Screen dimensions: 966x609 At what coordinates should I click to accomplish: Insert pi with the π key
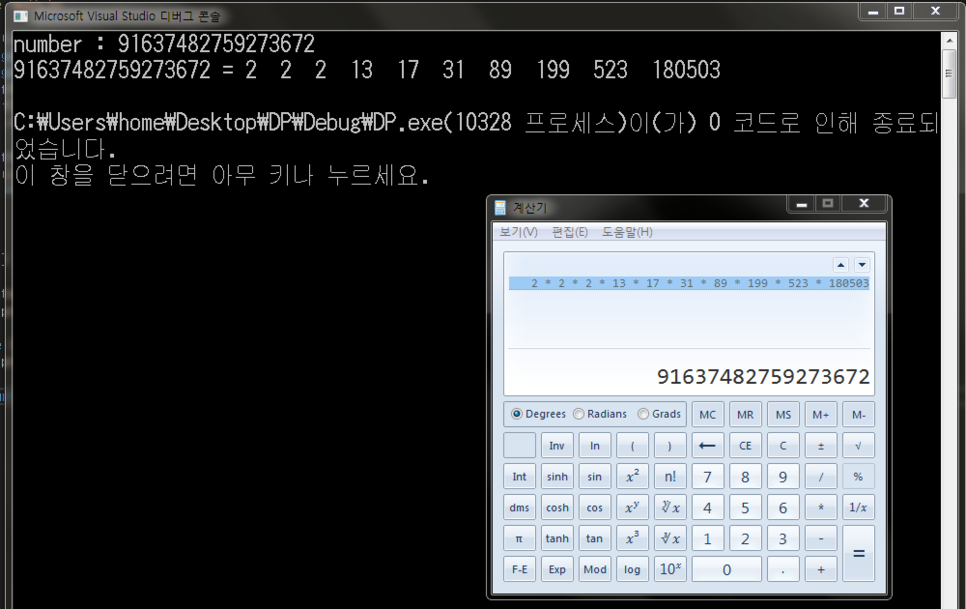click(x=519, y=538)
